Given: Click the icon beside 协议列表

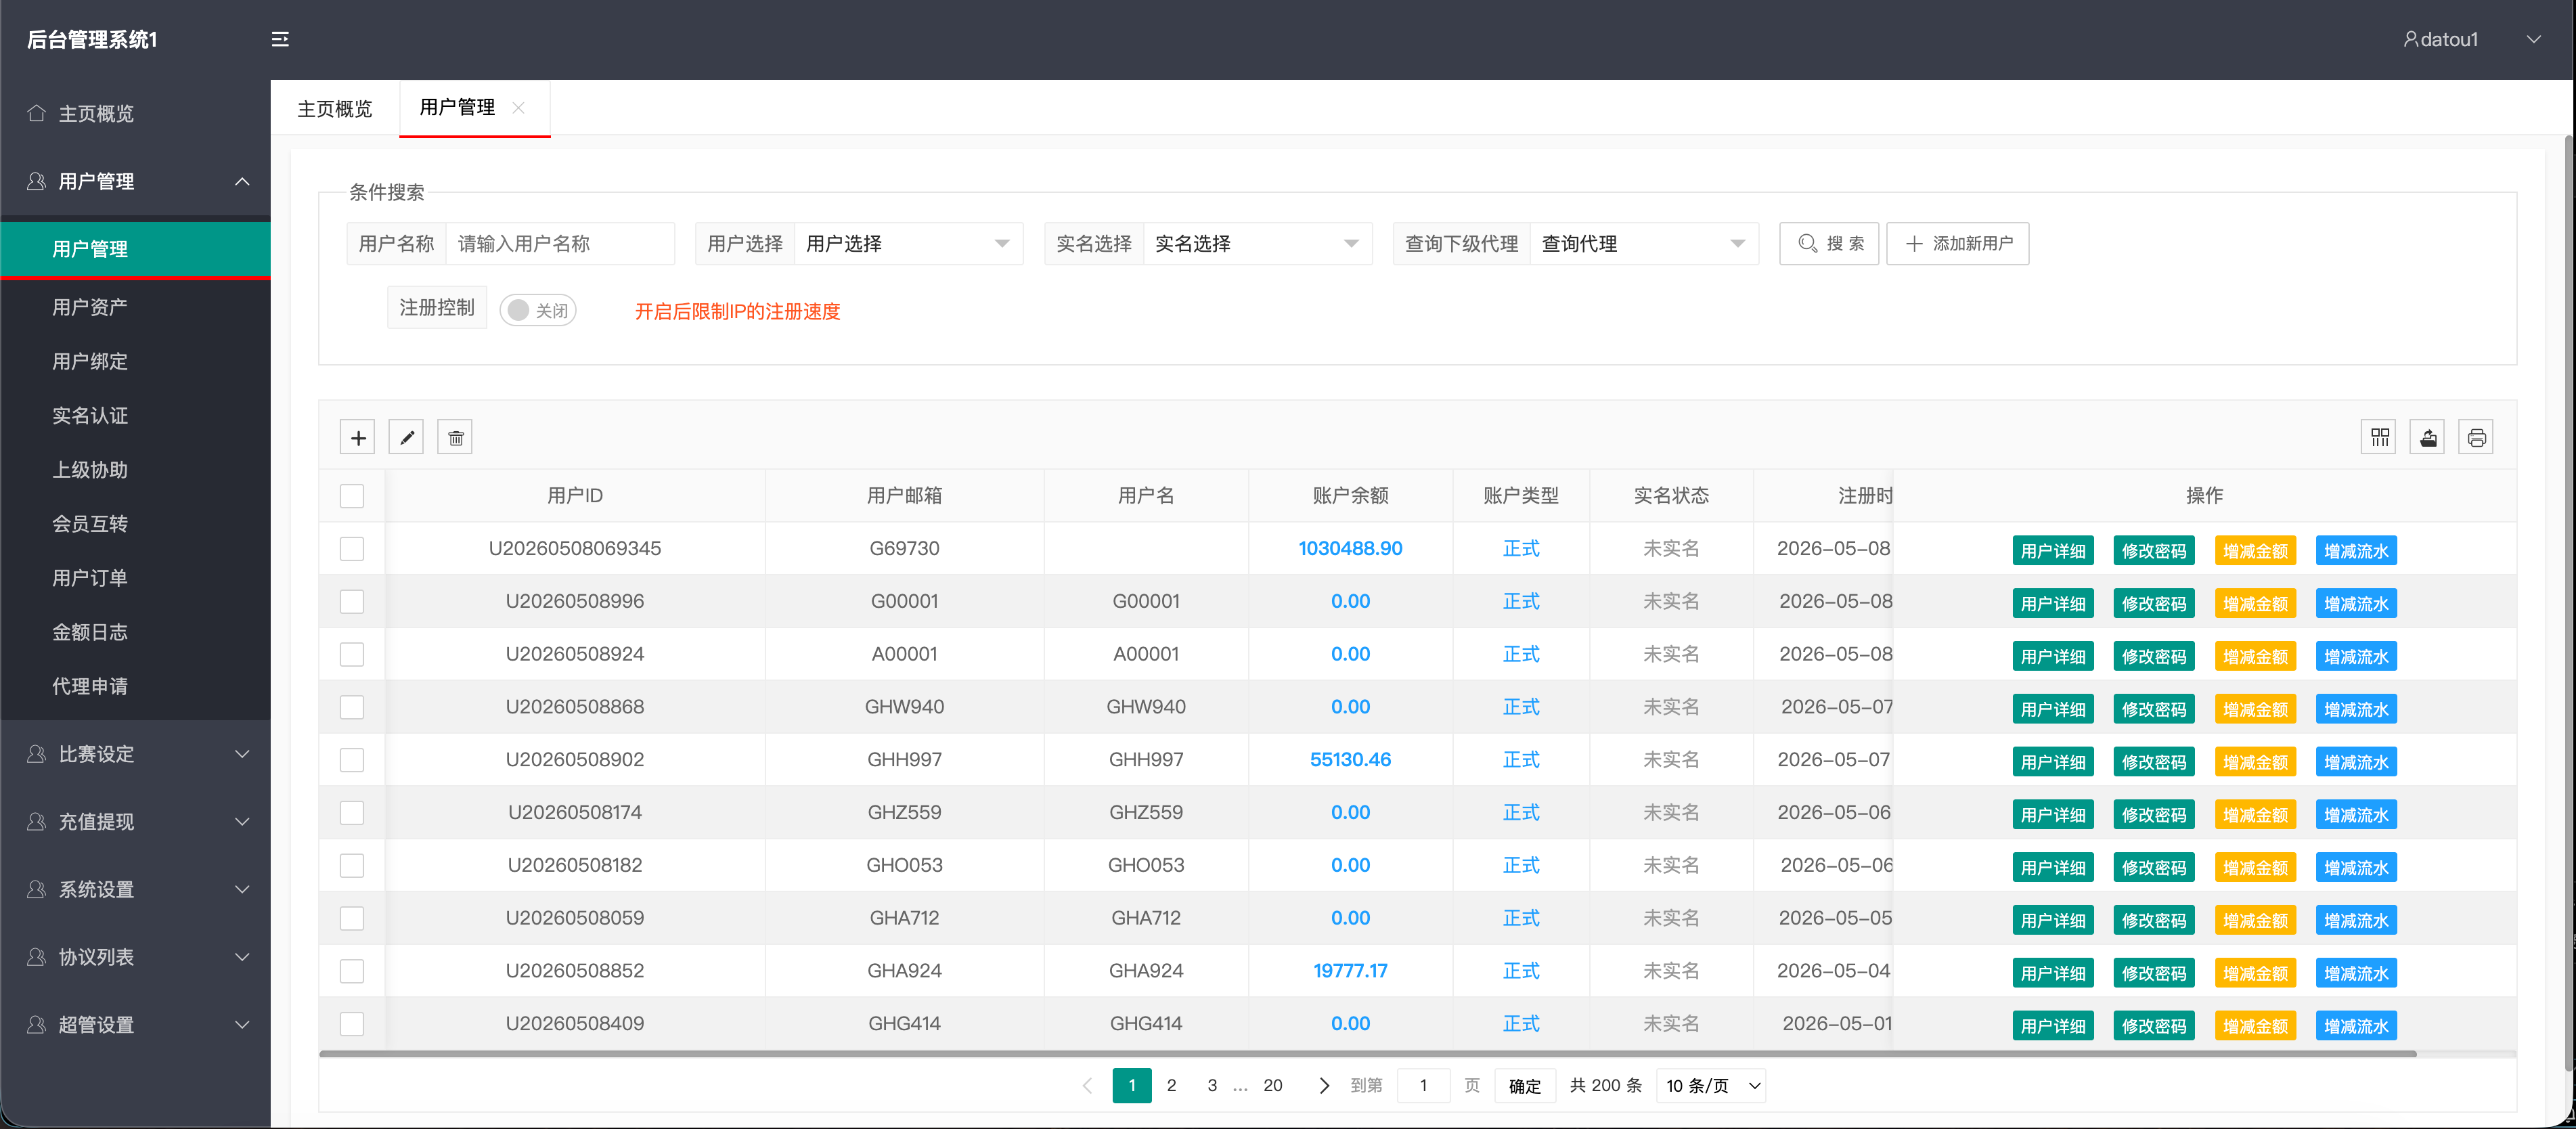Looking at the screenshot, I should [36, 957].
